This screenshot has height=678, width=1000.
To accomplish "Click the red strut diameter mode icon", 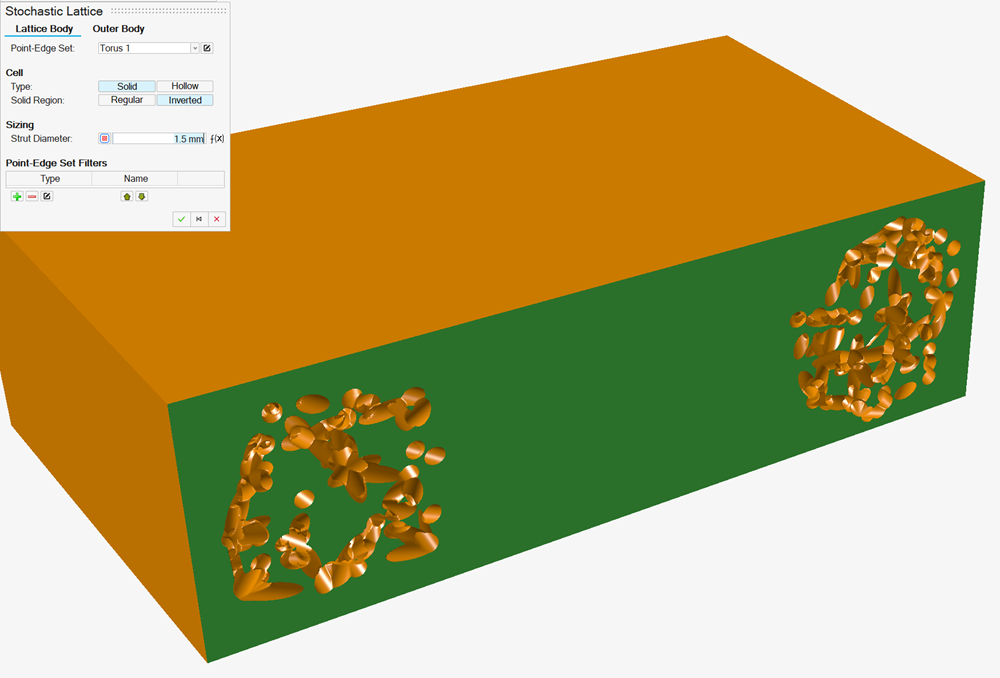I will [105, 138].
